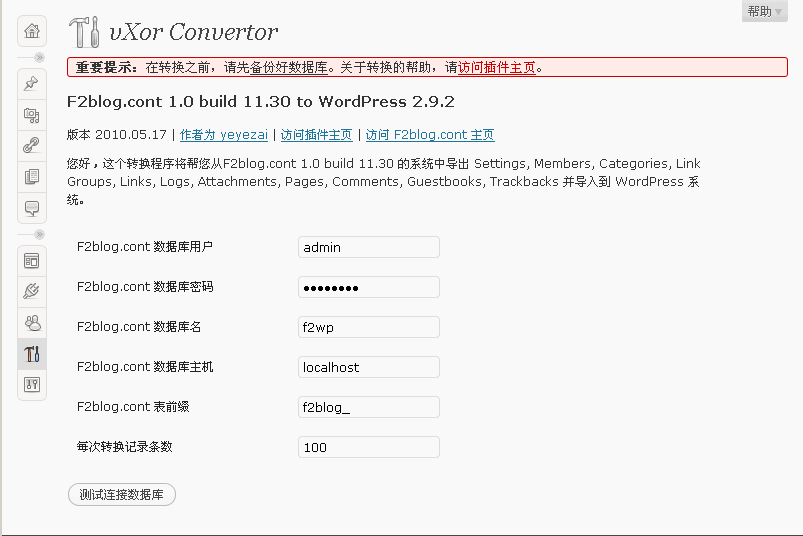The height and width of the screenshot is (536, 803).
Task: Open 访问插件主页 link under version line
Action: (x=316, y=135)
